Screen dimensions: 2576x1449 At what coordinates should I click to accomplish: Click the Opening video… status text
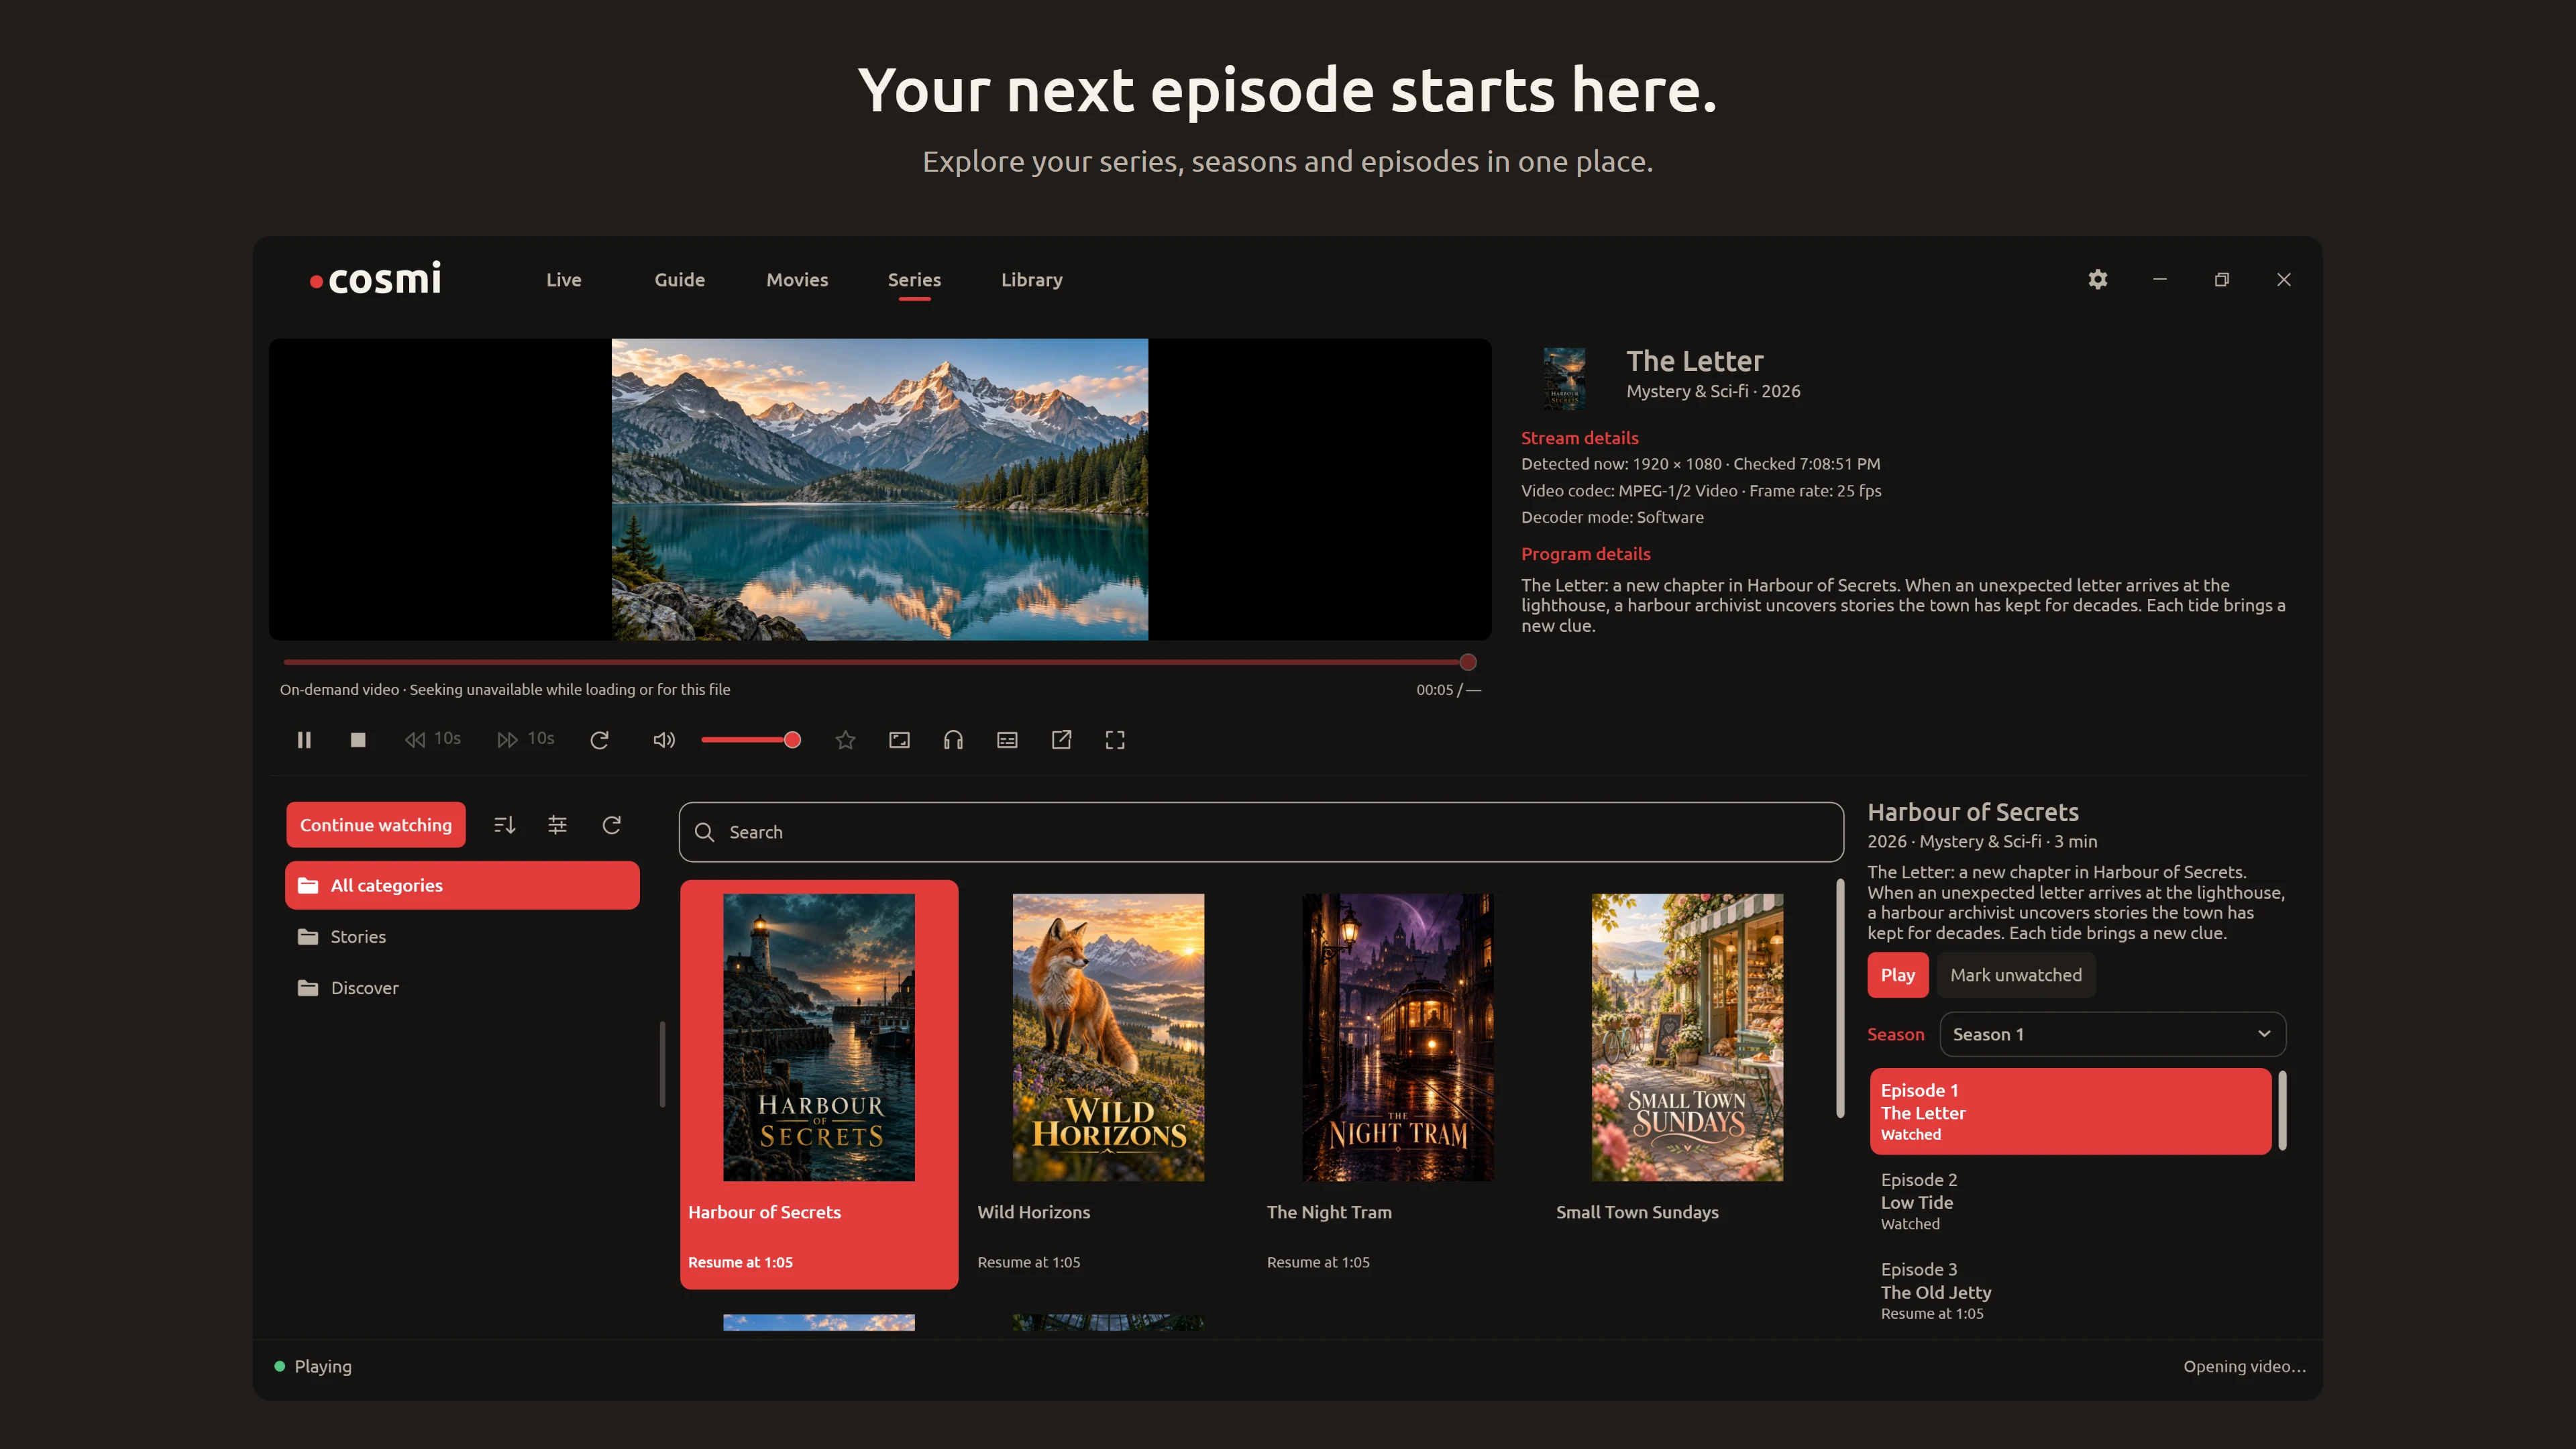point(2244,1366)
